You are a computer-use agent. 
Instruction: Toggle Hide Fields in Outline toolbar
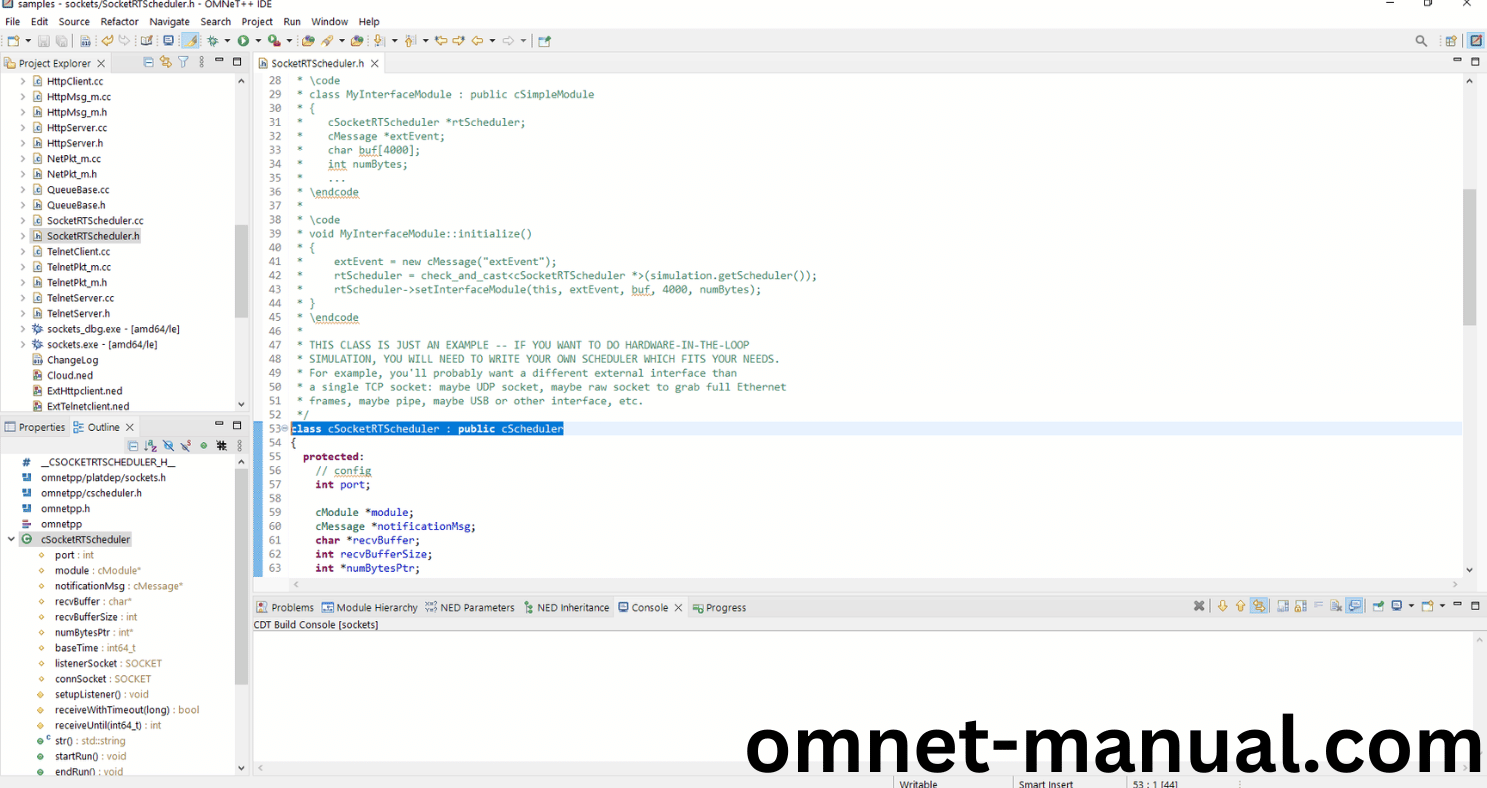pyautogui.click(x=168, y=446)
